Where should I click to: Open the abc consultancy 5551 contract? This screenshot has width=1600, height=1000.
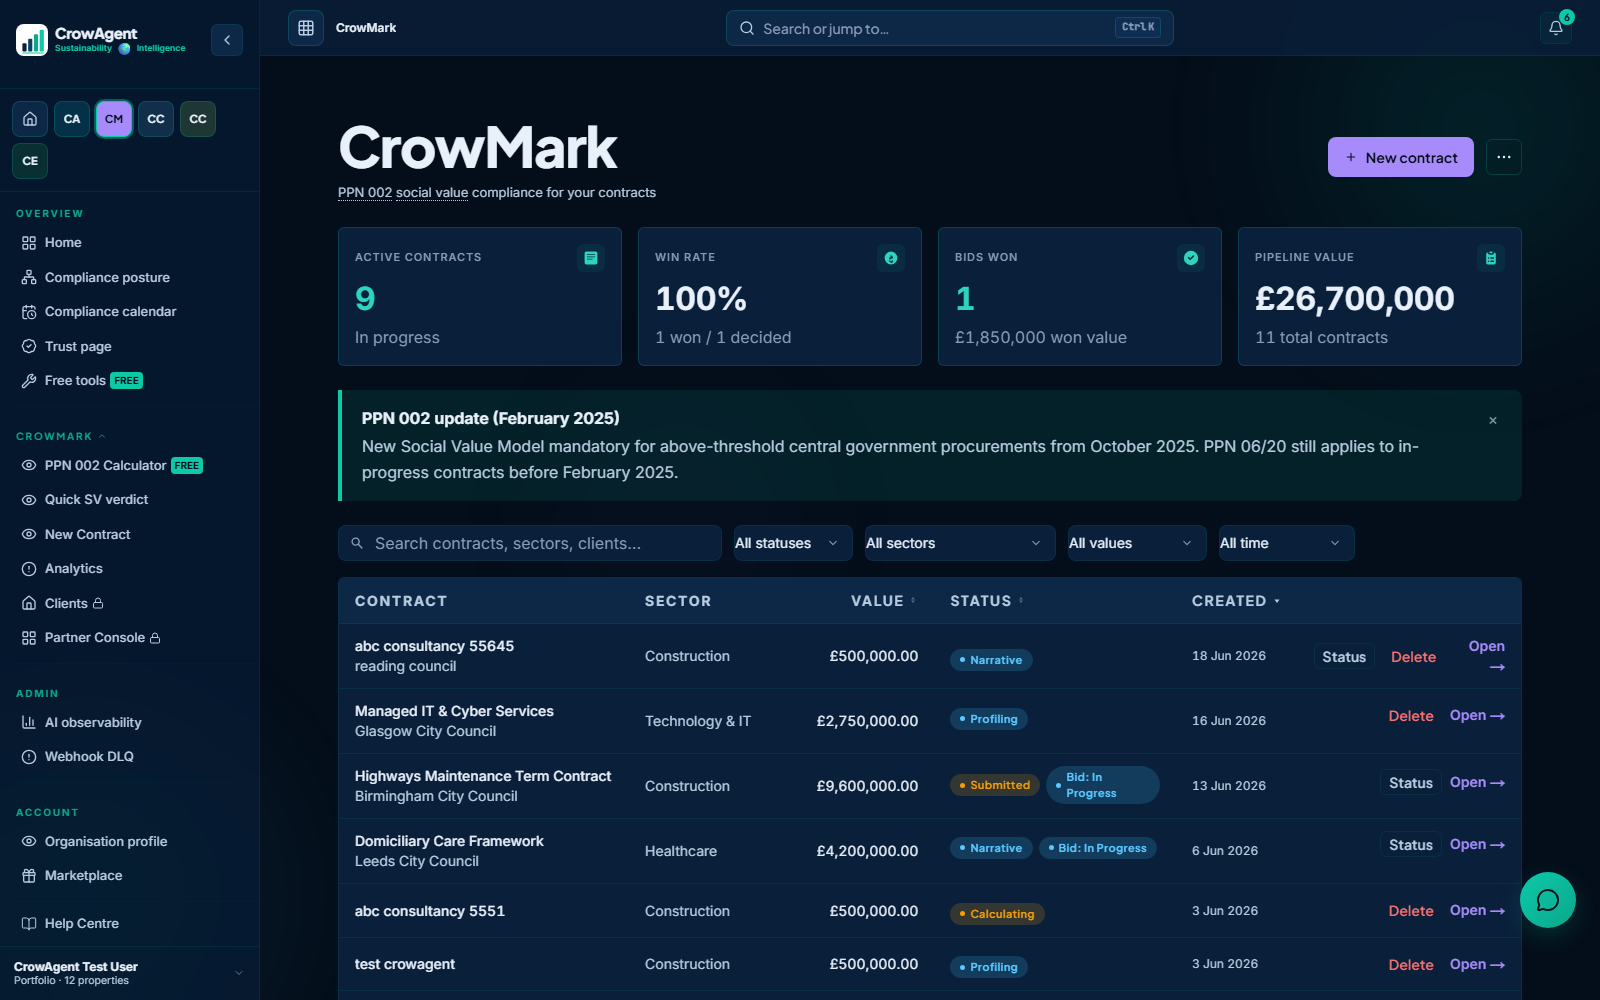[x=1477, y=911]
